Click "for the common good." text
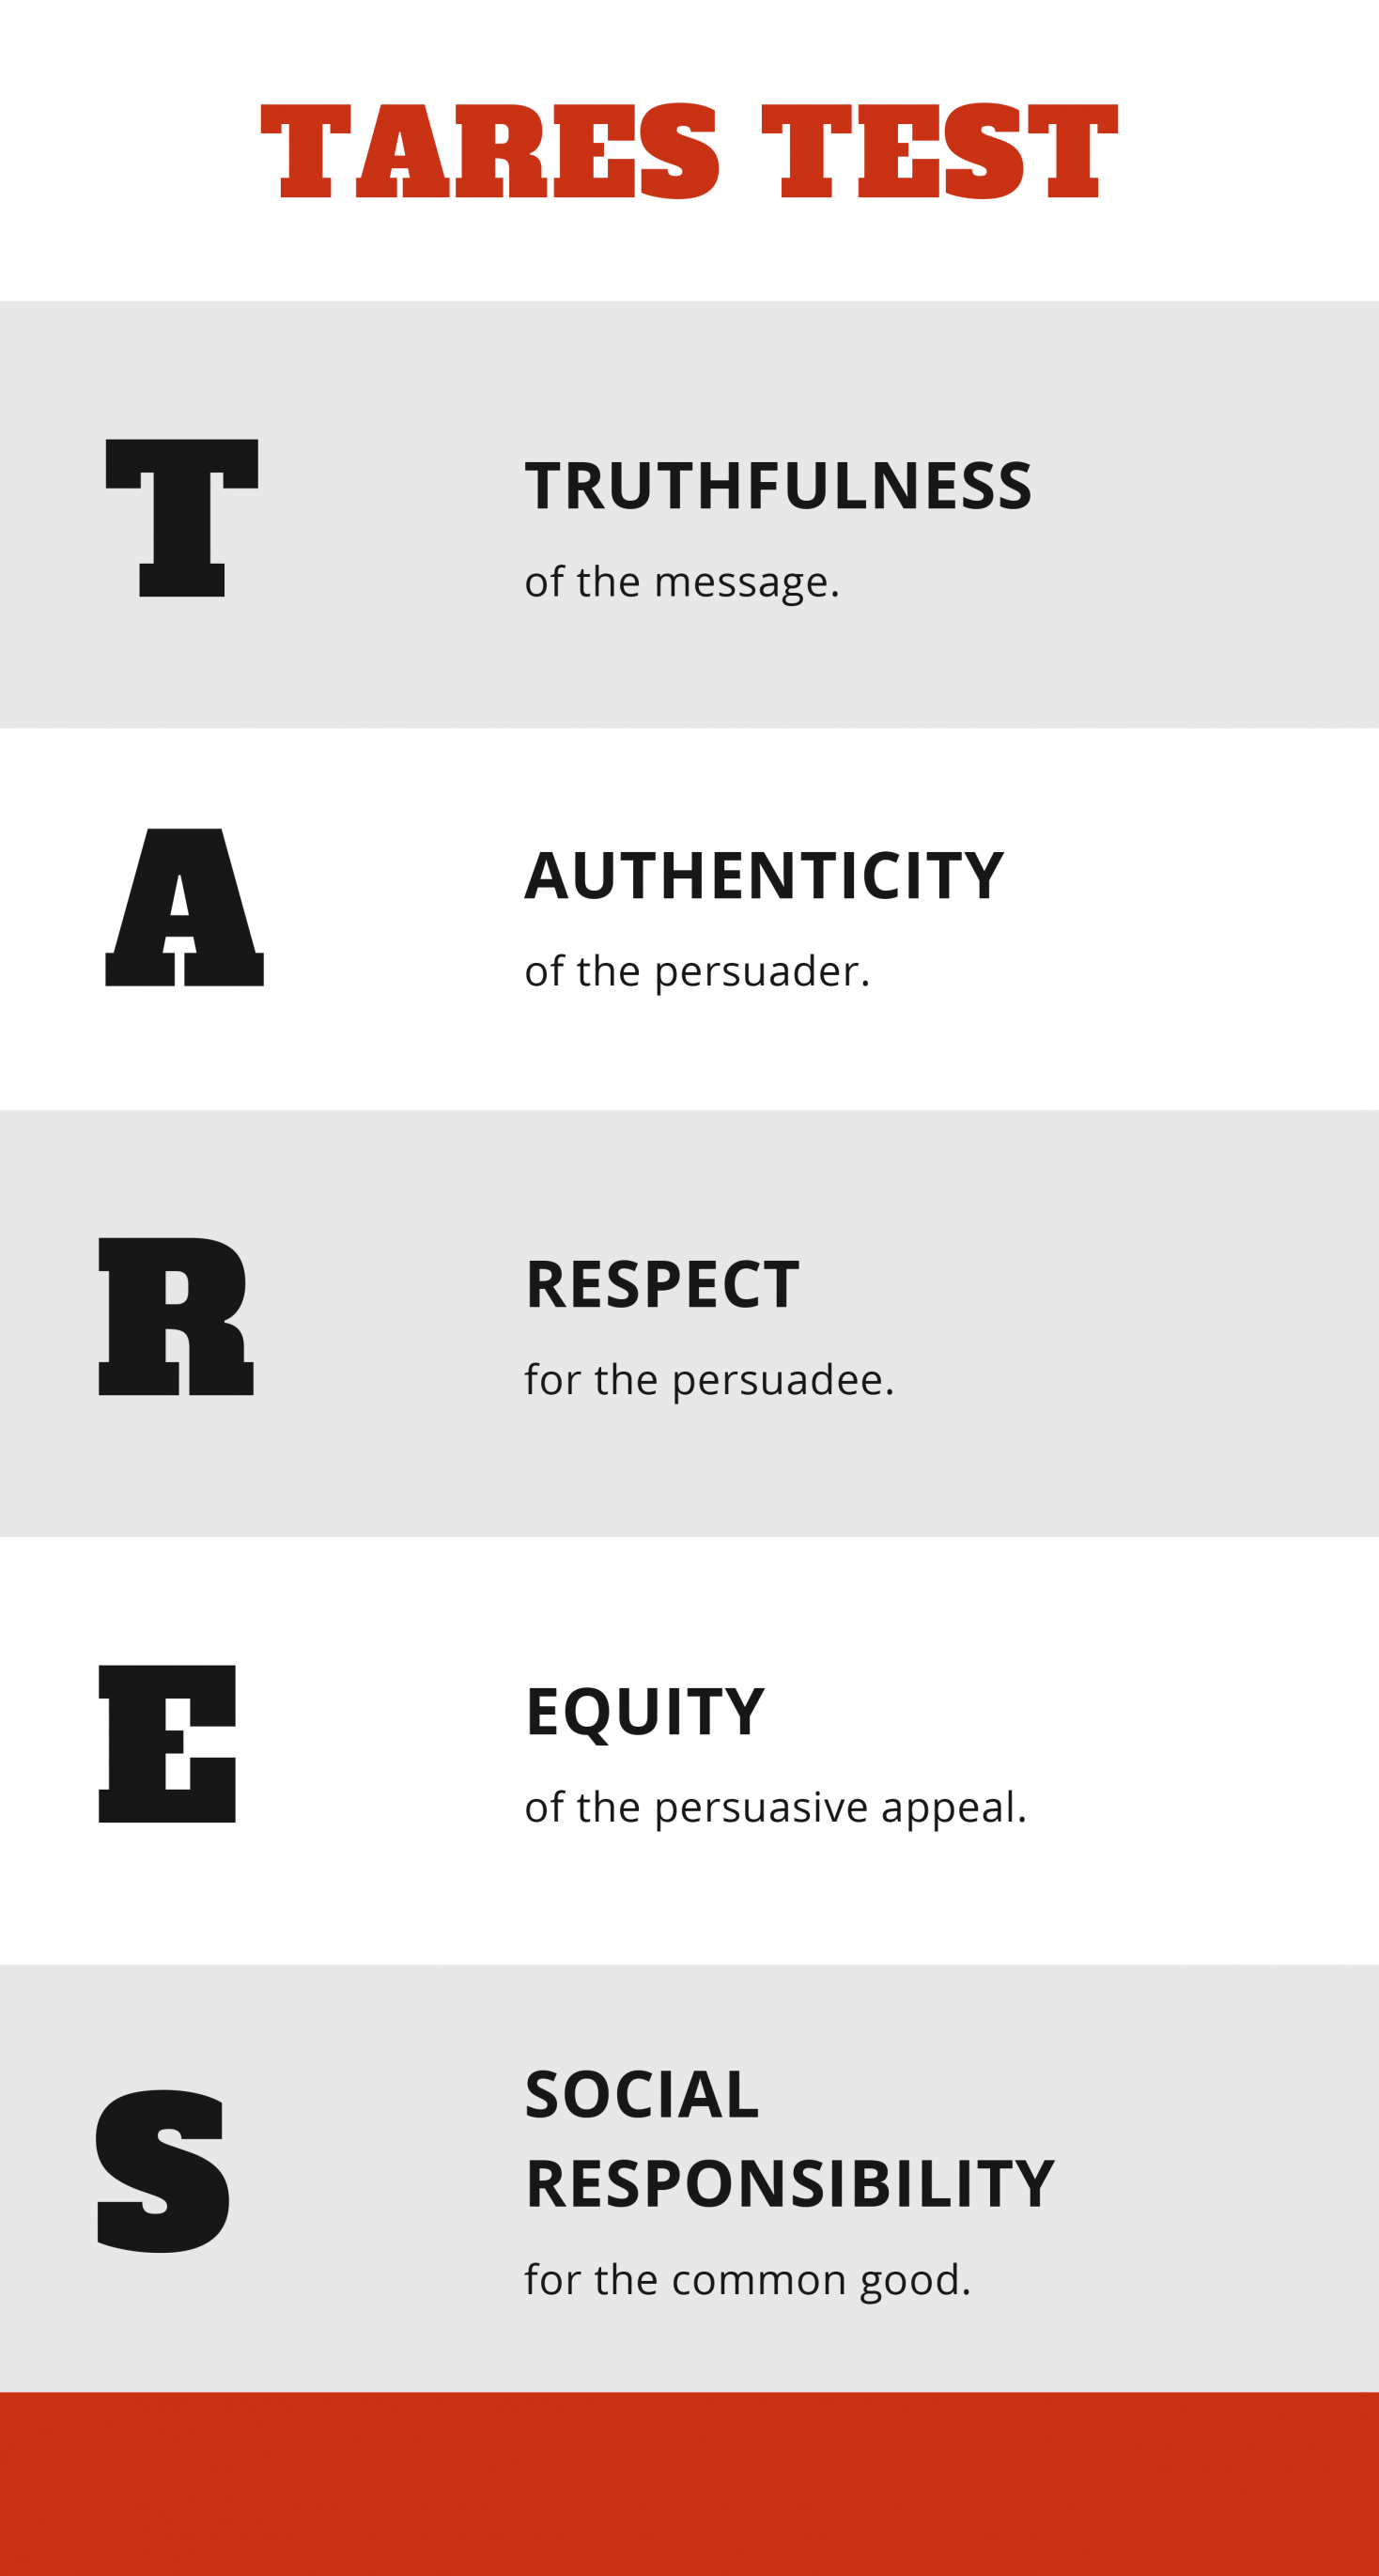The width and height of the screenshot is (1379, 2576). (748, 2280)
